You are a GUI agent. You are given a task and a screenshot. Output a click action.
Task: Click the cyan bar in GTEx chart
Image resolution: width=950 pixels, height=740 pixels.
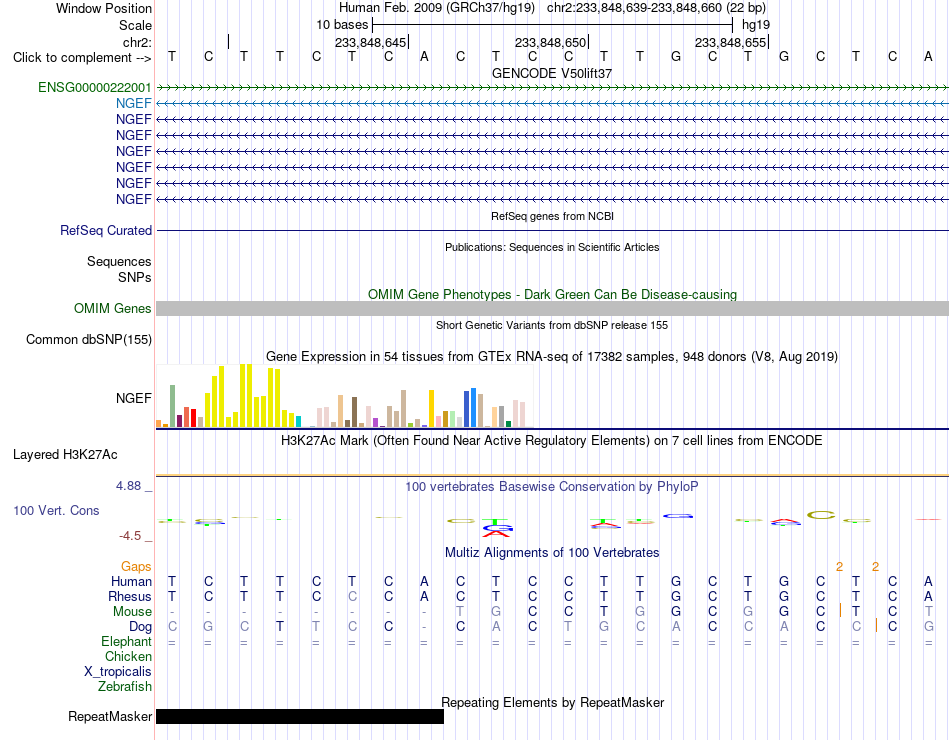(298, 421)
